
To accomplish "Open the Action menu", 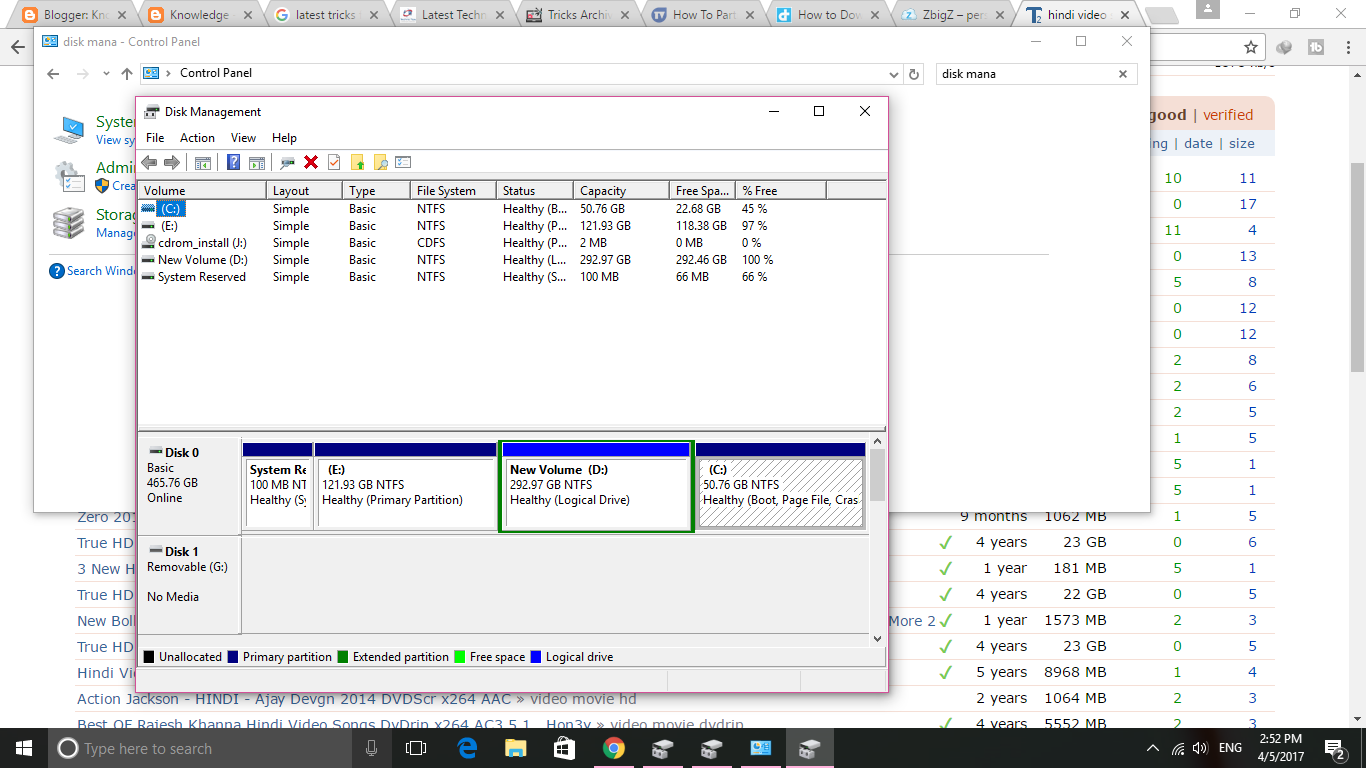I will pos(197,137).
